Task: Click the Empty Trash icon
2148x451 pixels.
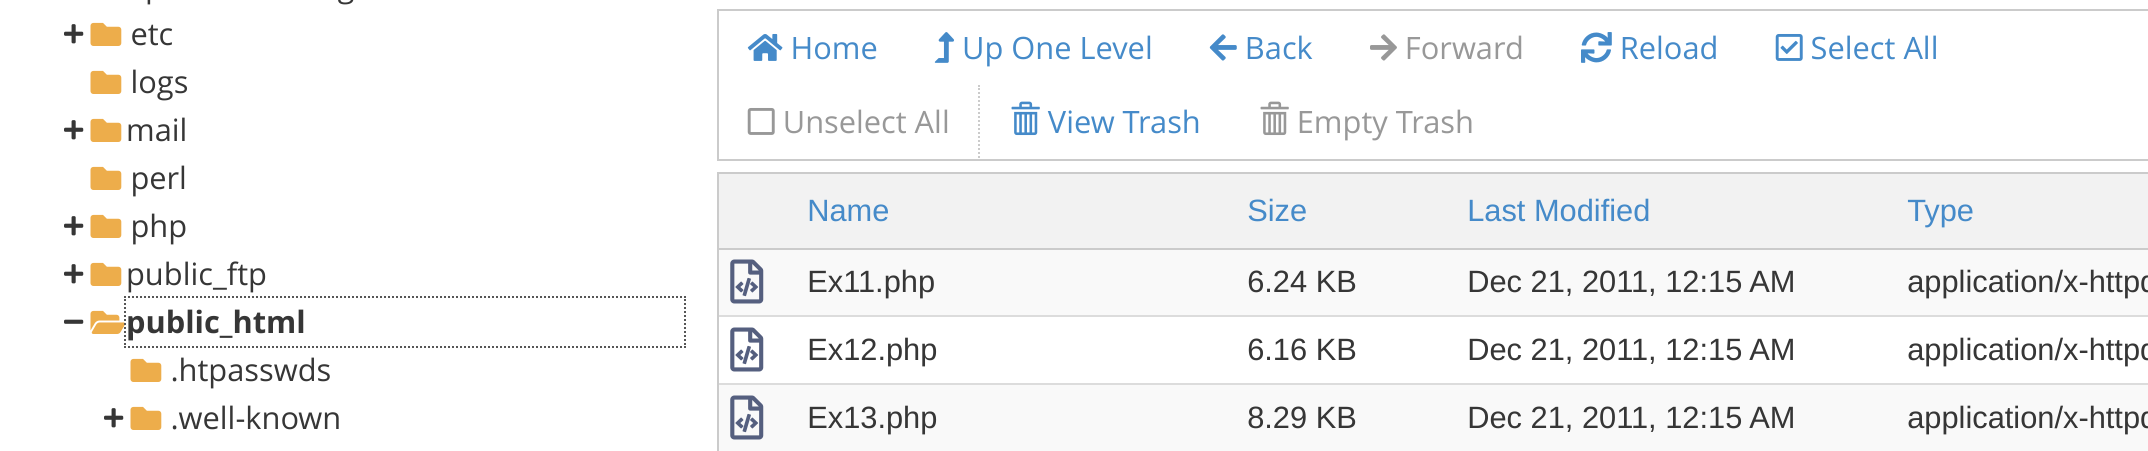Action: click(1274, 120)
